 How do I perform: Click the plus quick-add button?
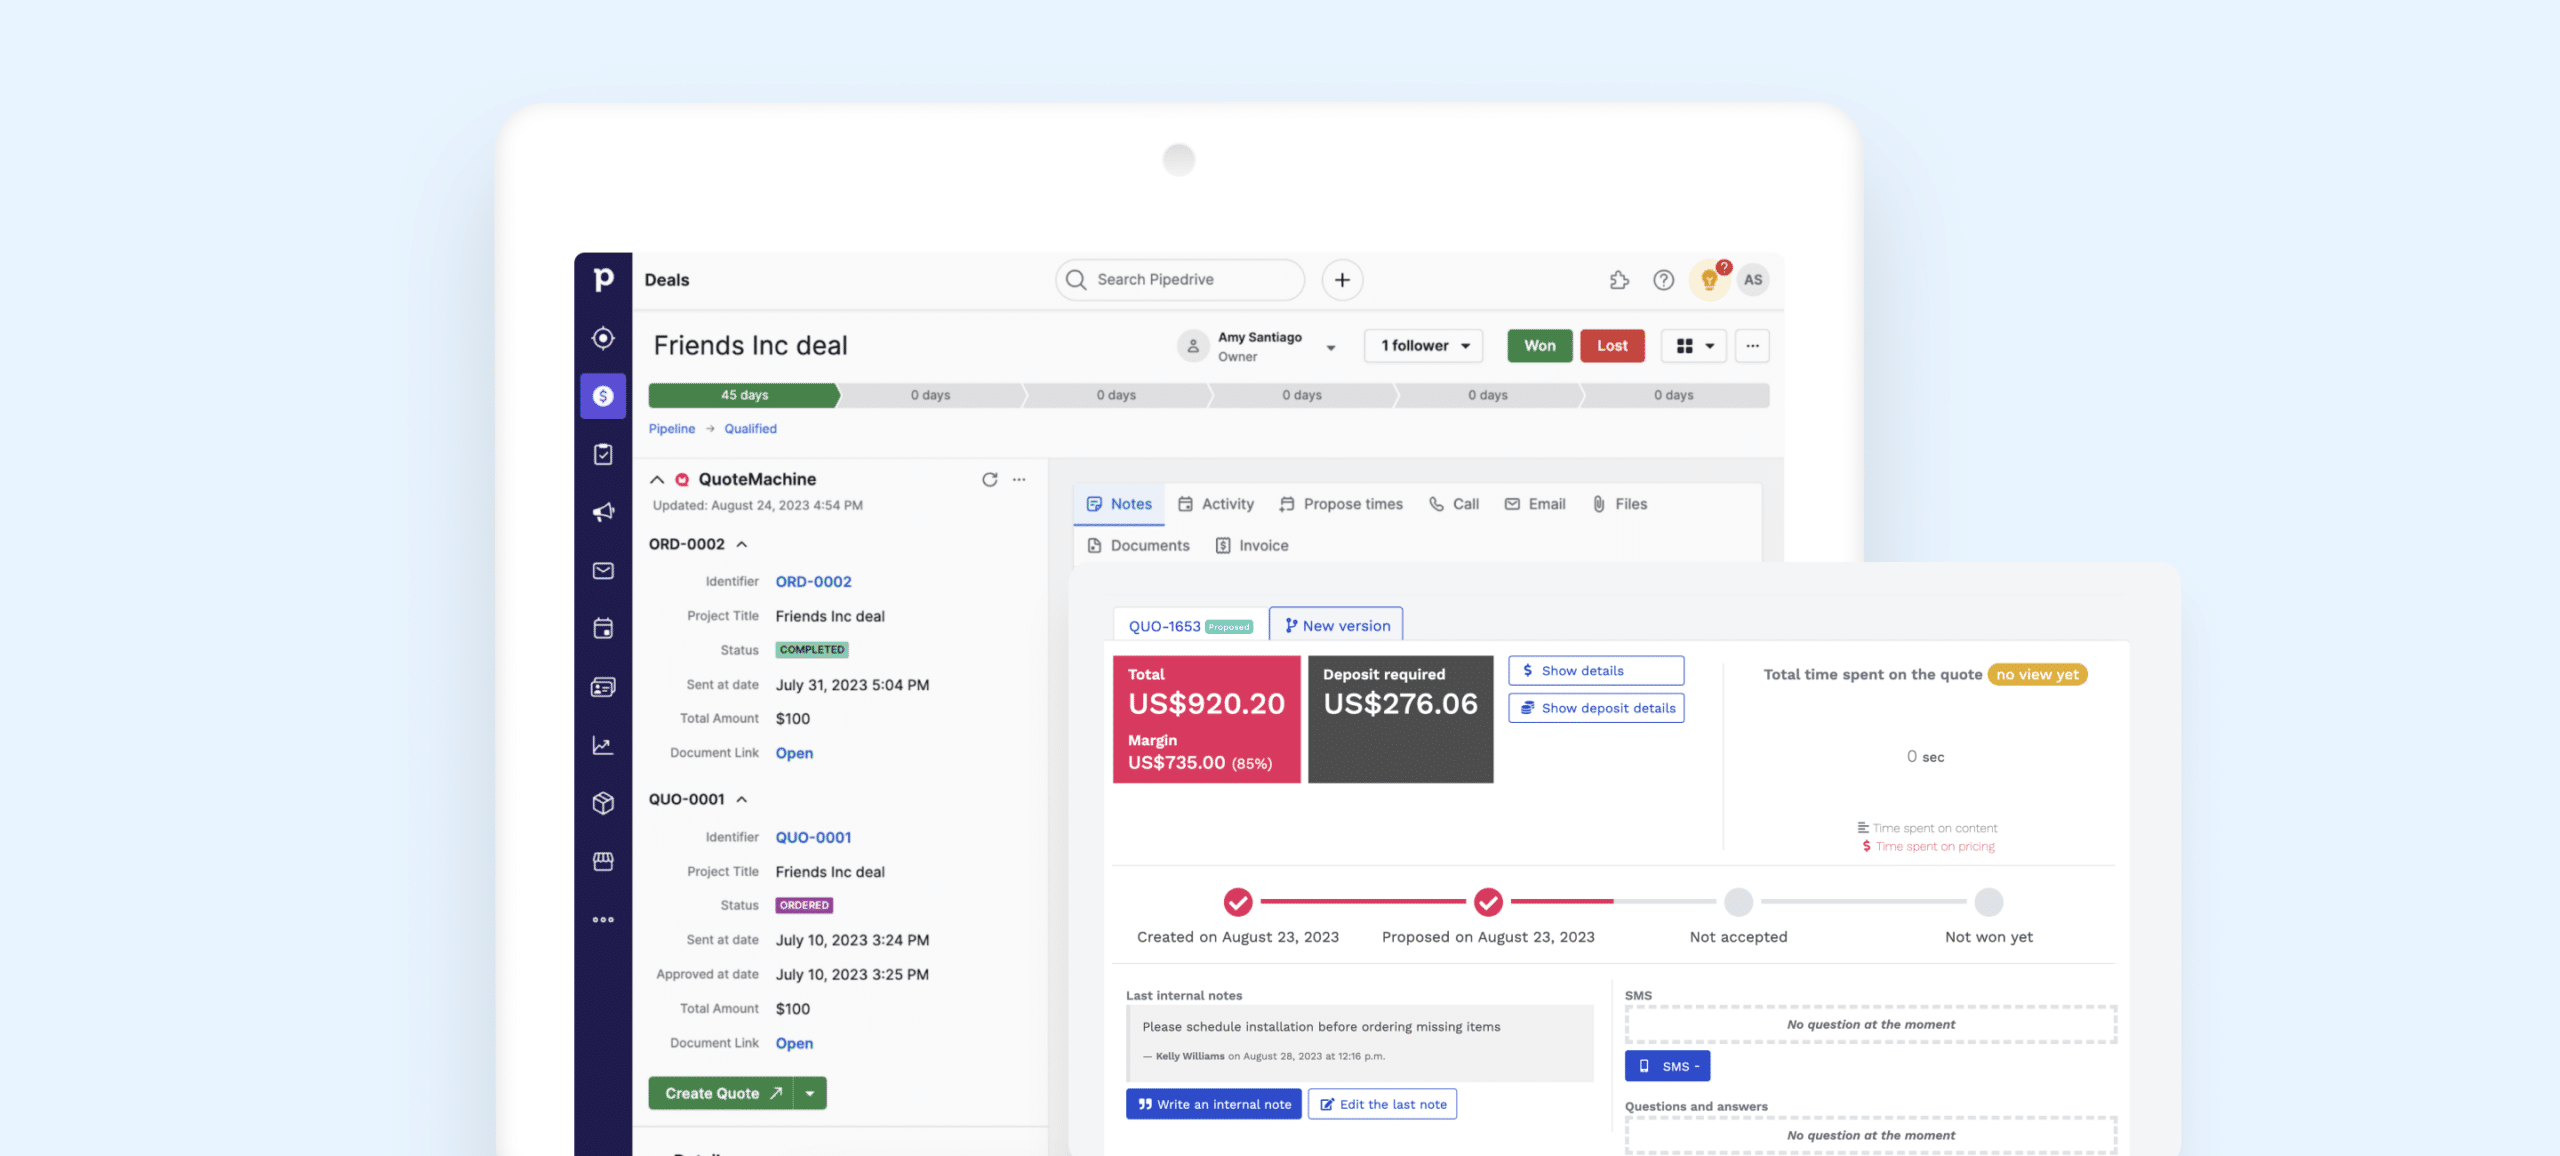point(1342,280)
